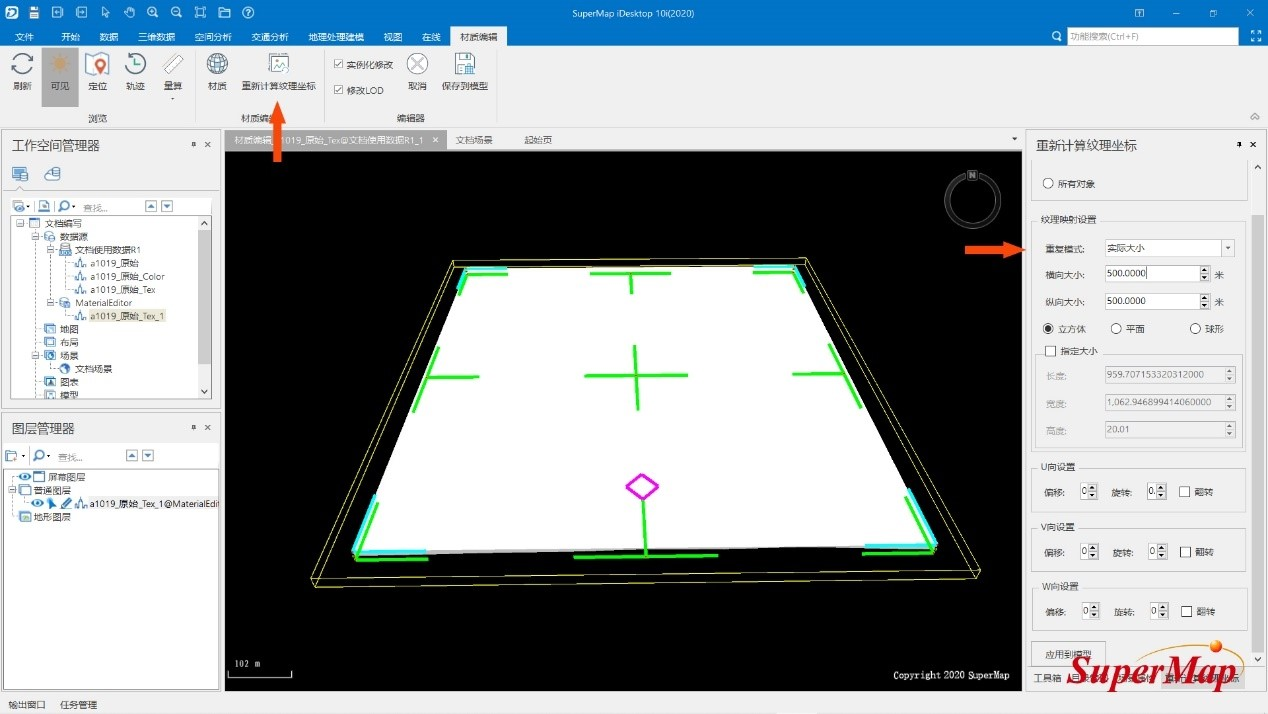Expand the 量算 measure dropdown arrow

click(173, 98)
